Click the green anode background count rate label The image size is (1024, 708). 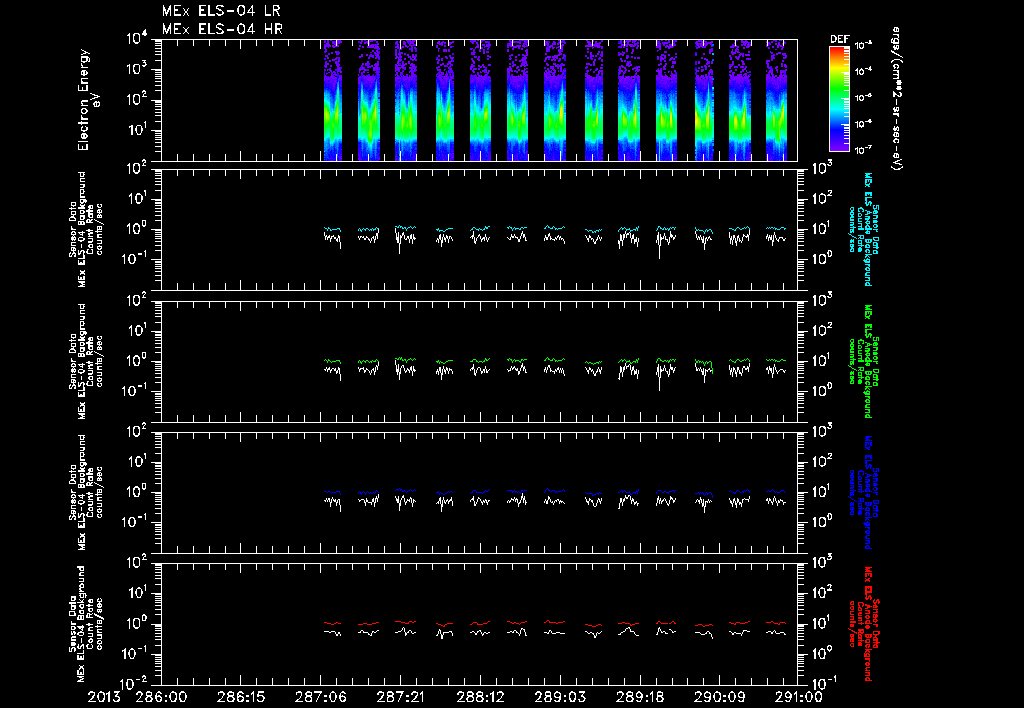(864, 361)
